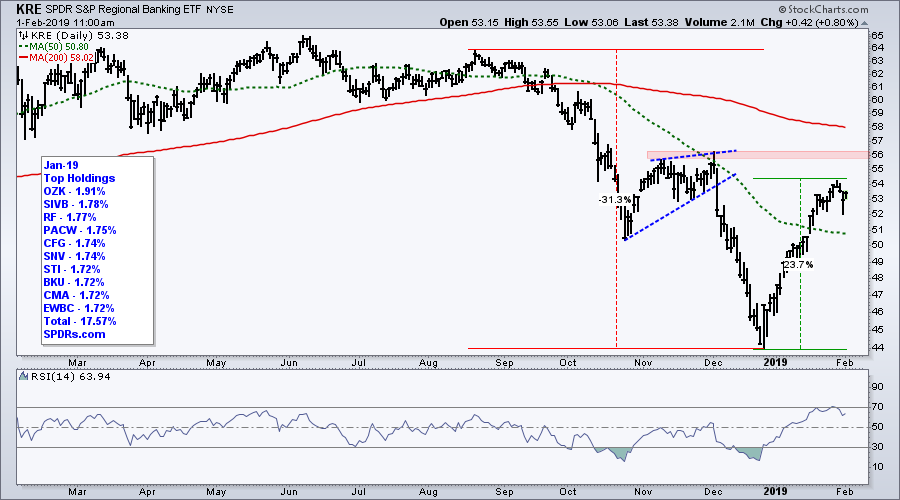Click the StockCharts.com copyright label
The image size is (900, 500).
pos(823,9)
